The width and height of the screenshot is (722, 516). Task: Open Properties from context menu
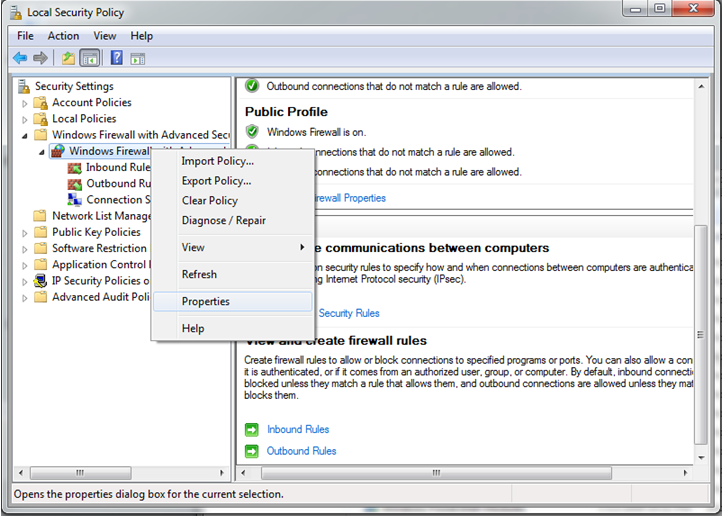click(233, 301)
